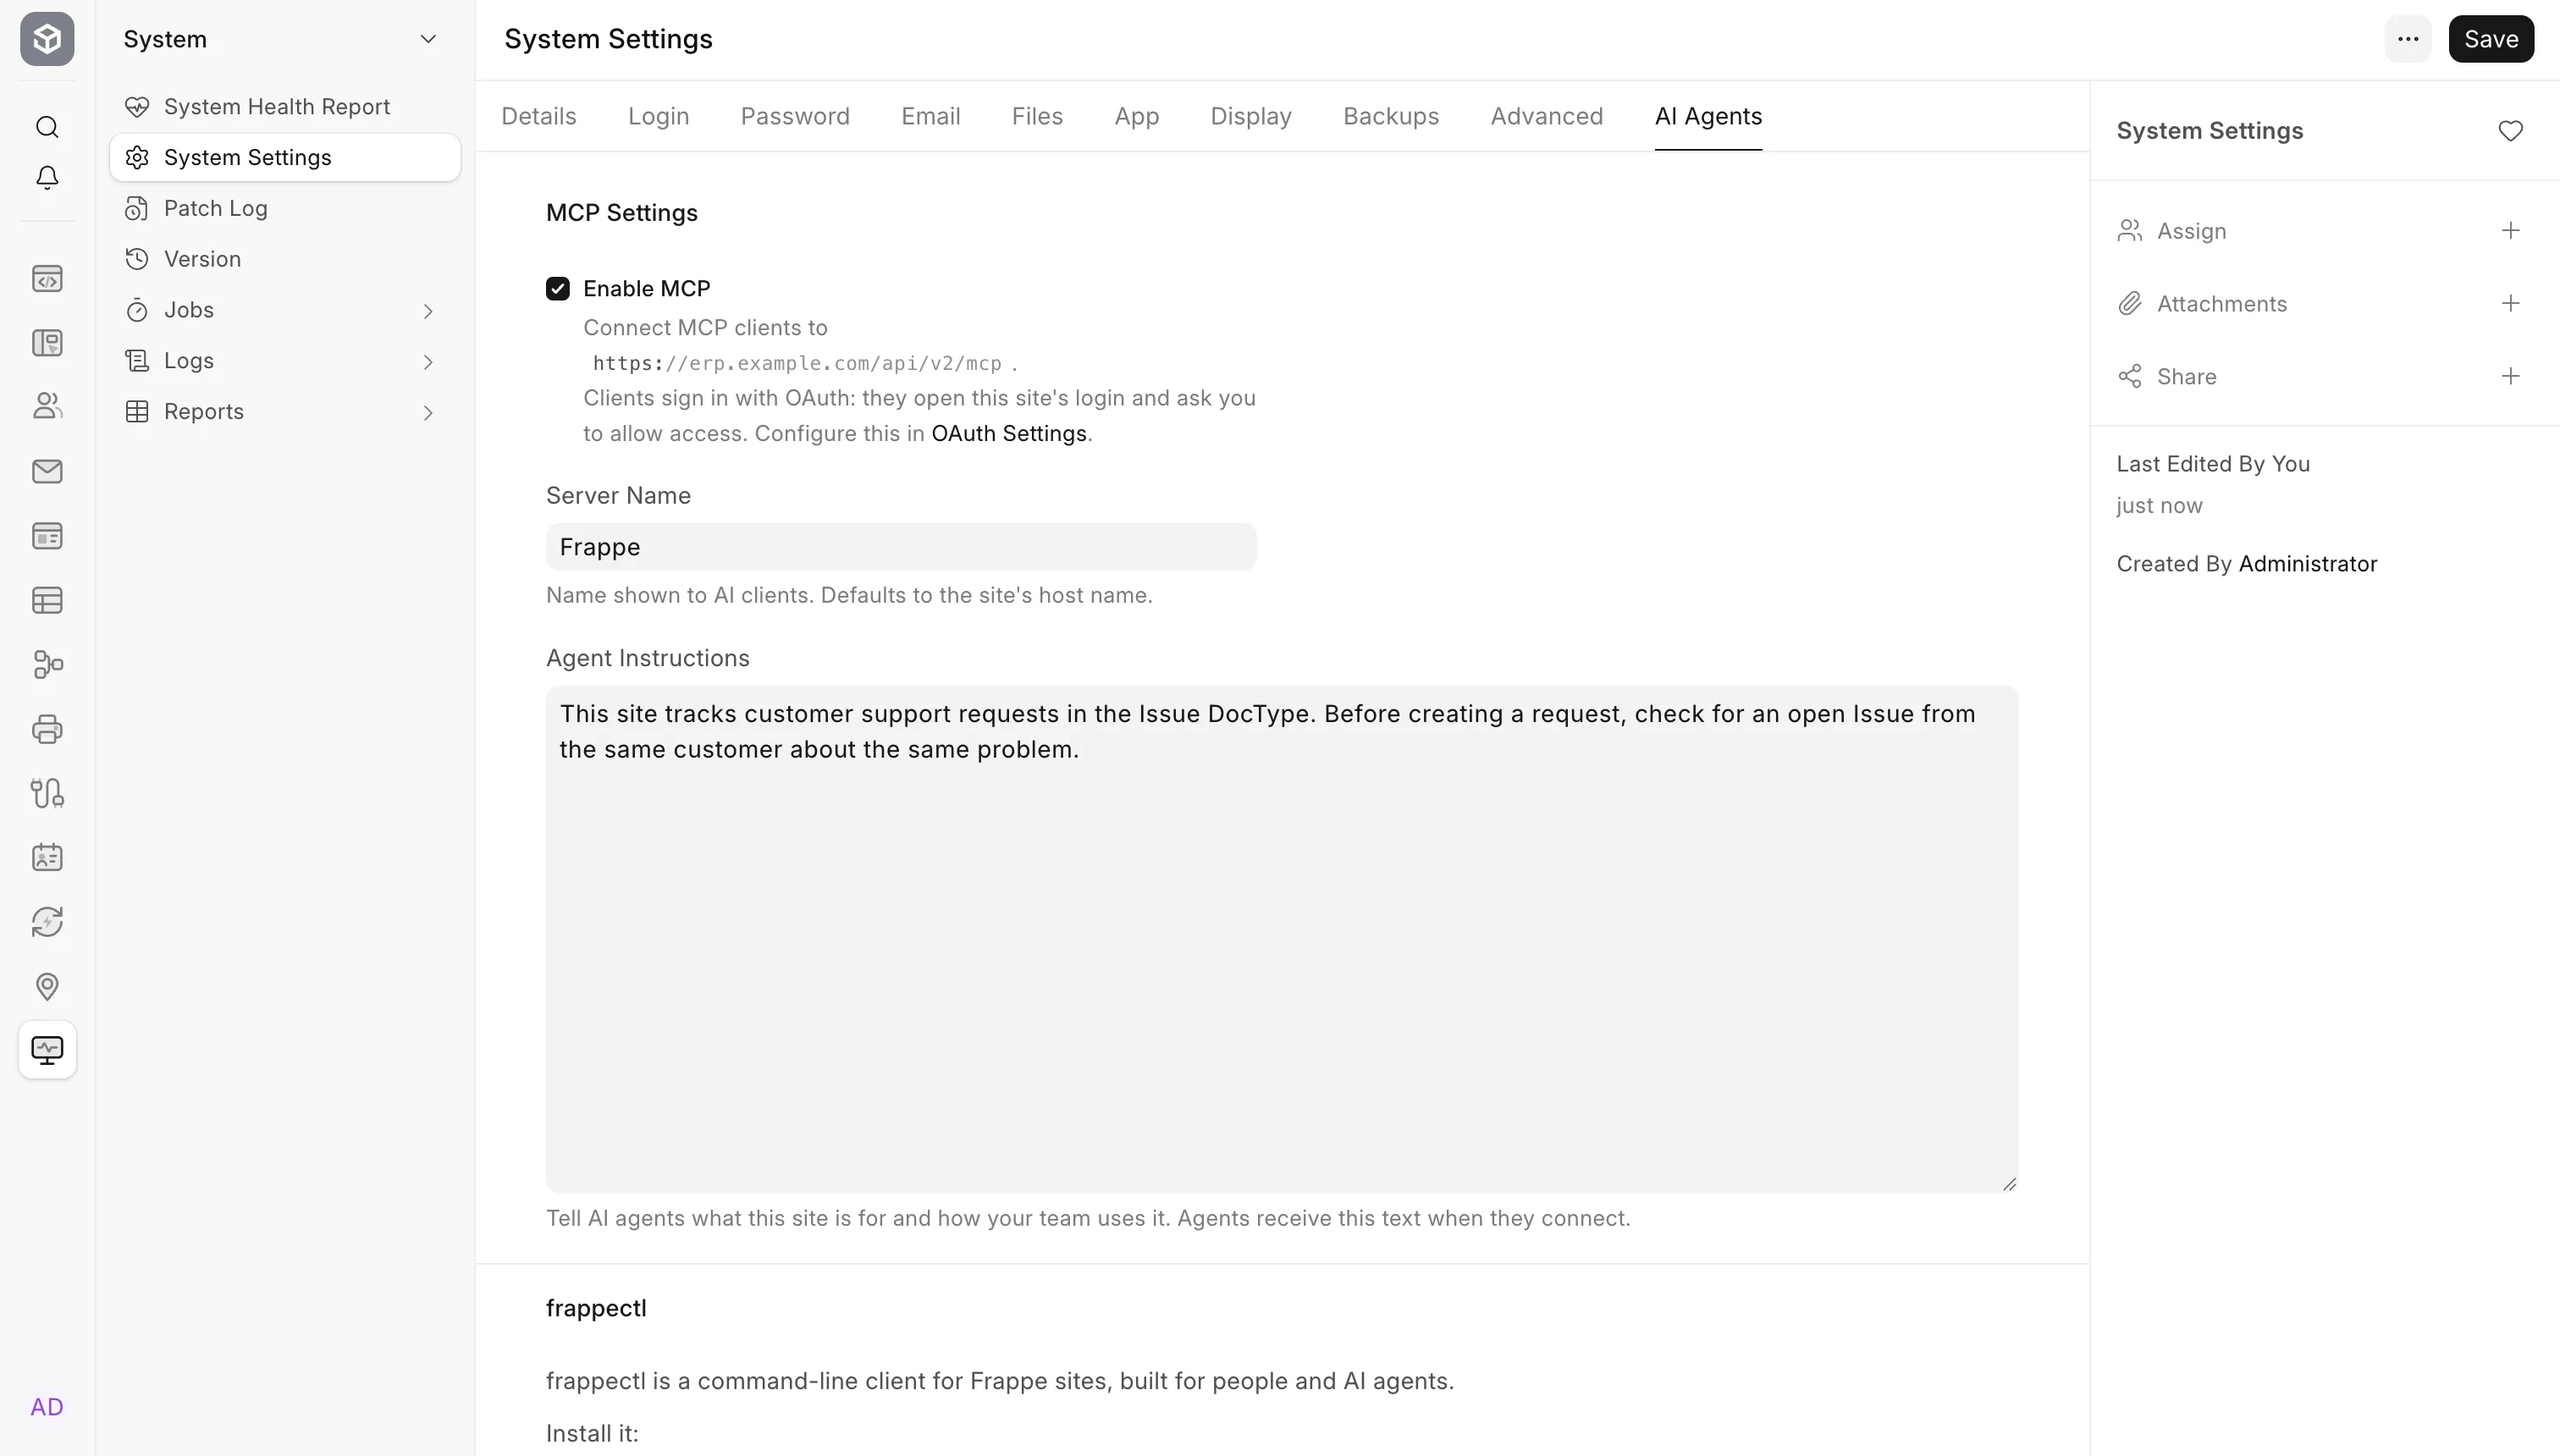Switch to the Login tab
Viewport: 2560px width, 1456px height.
(659, 116)
